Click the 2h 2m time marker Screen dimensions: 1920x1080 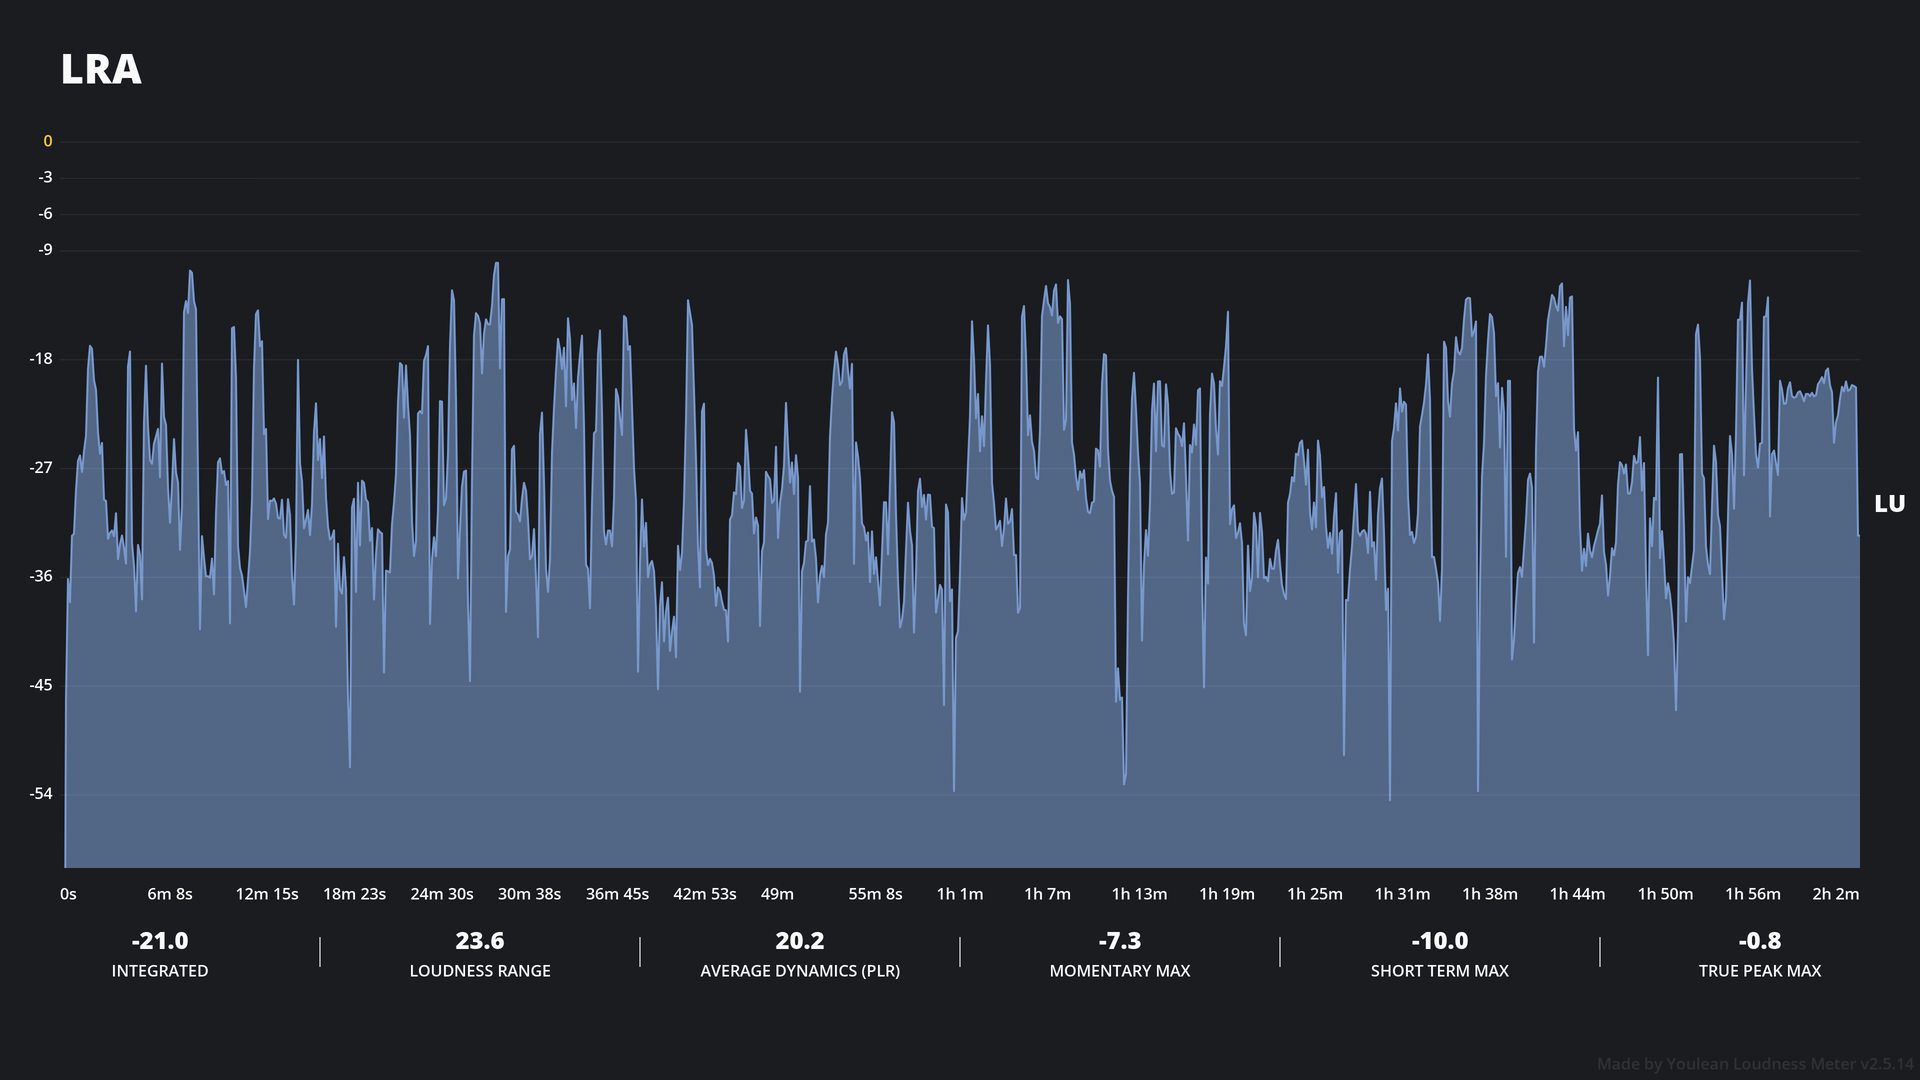click(x=1836, y=894)
